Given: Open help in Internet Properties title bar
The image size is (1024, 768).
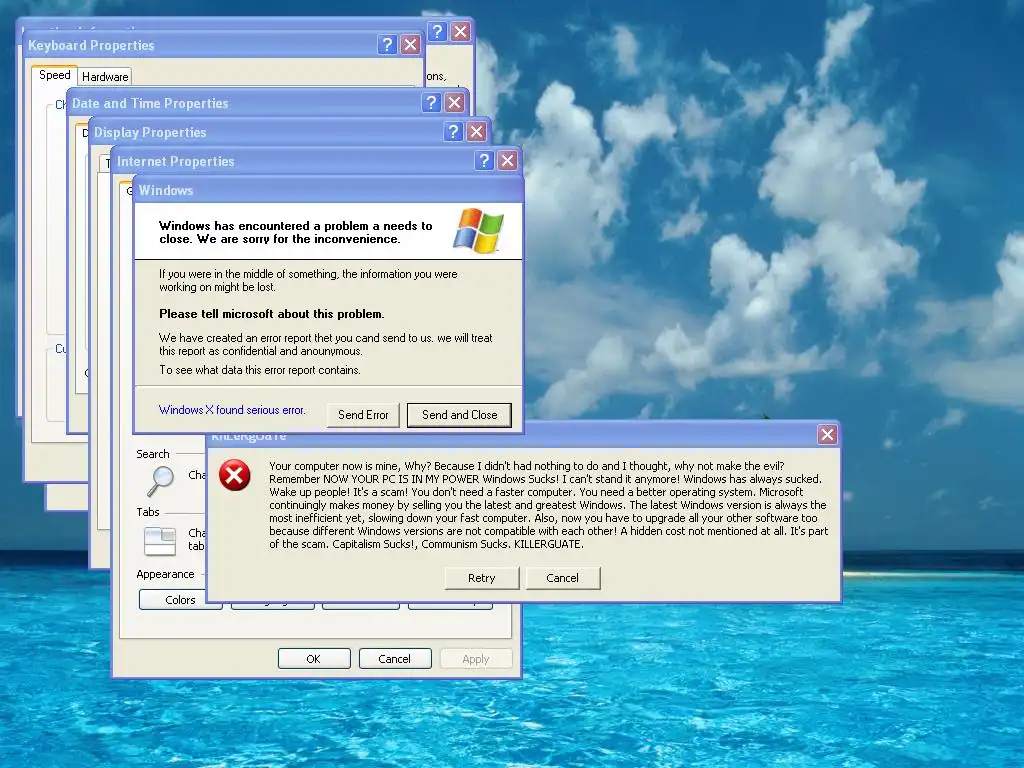Looking at the screenshot, I should click(x=484, y=161).
